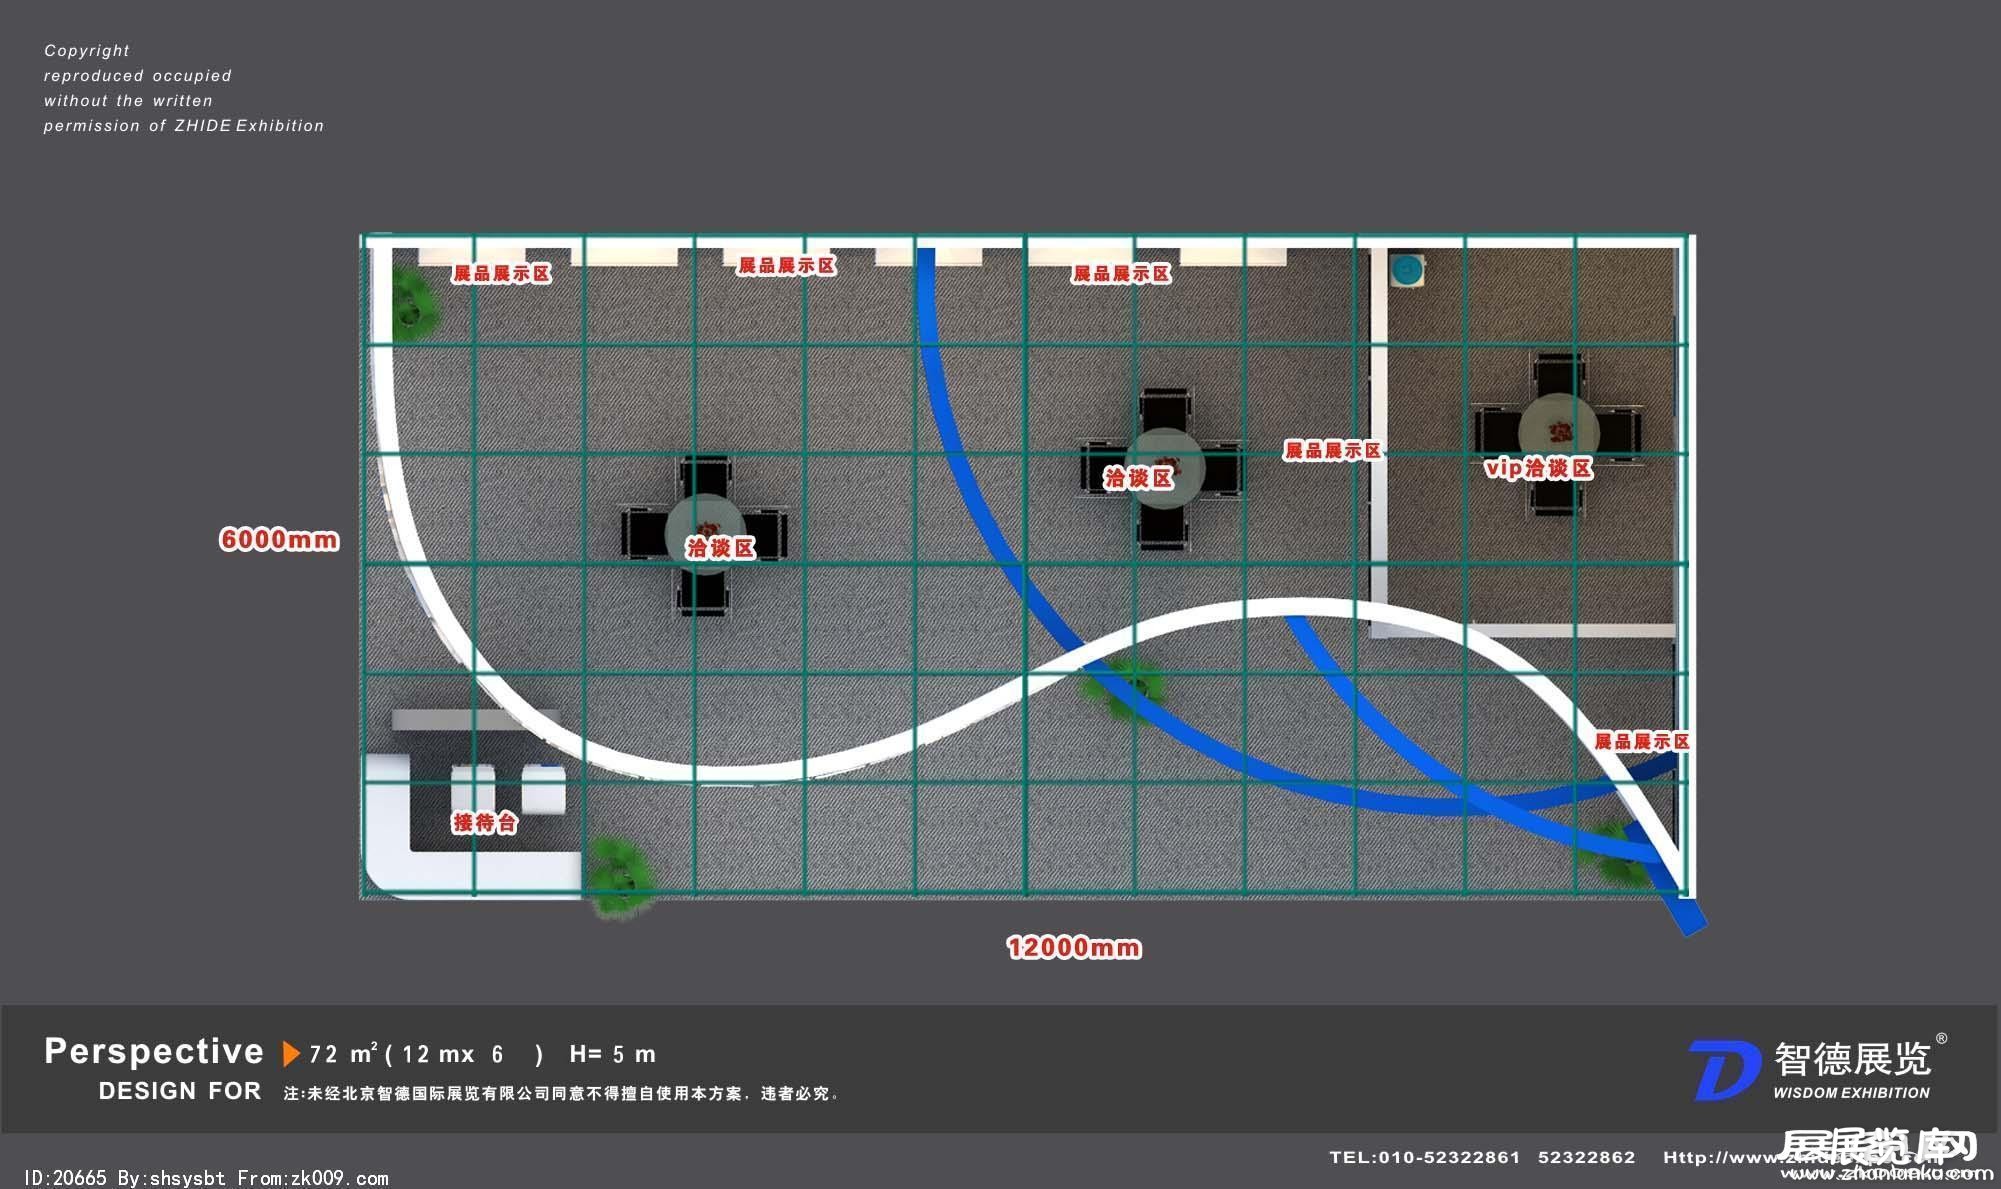Click the ID:20665 source caption
Screen dimensions: 2001x1189
(x=205, y=1178)
